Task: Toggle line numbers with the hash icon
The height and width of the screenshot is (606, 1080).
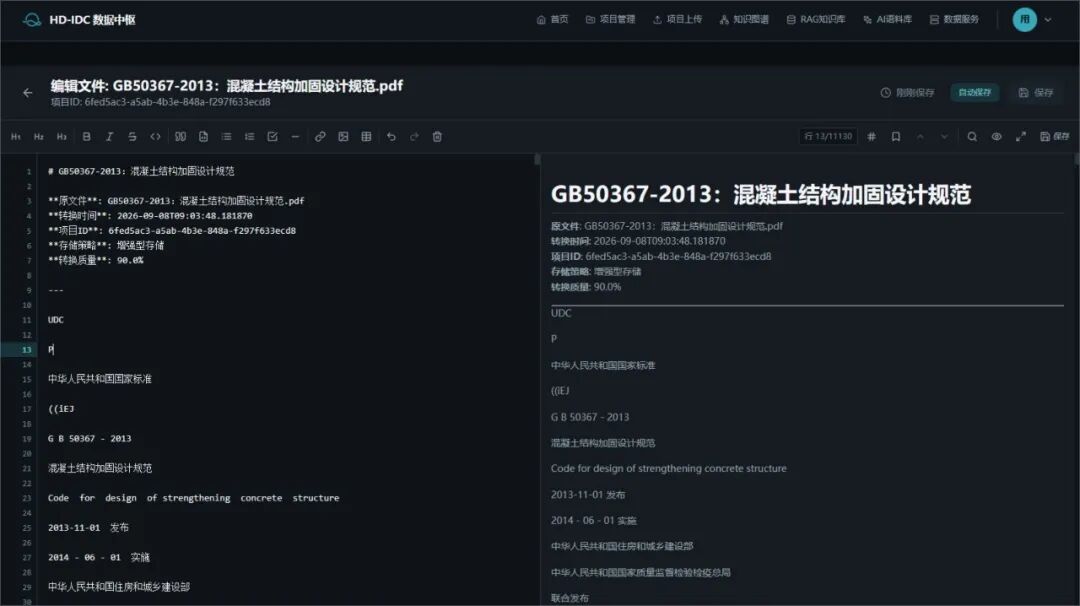Action: (872, 136)
